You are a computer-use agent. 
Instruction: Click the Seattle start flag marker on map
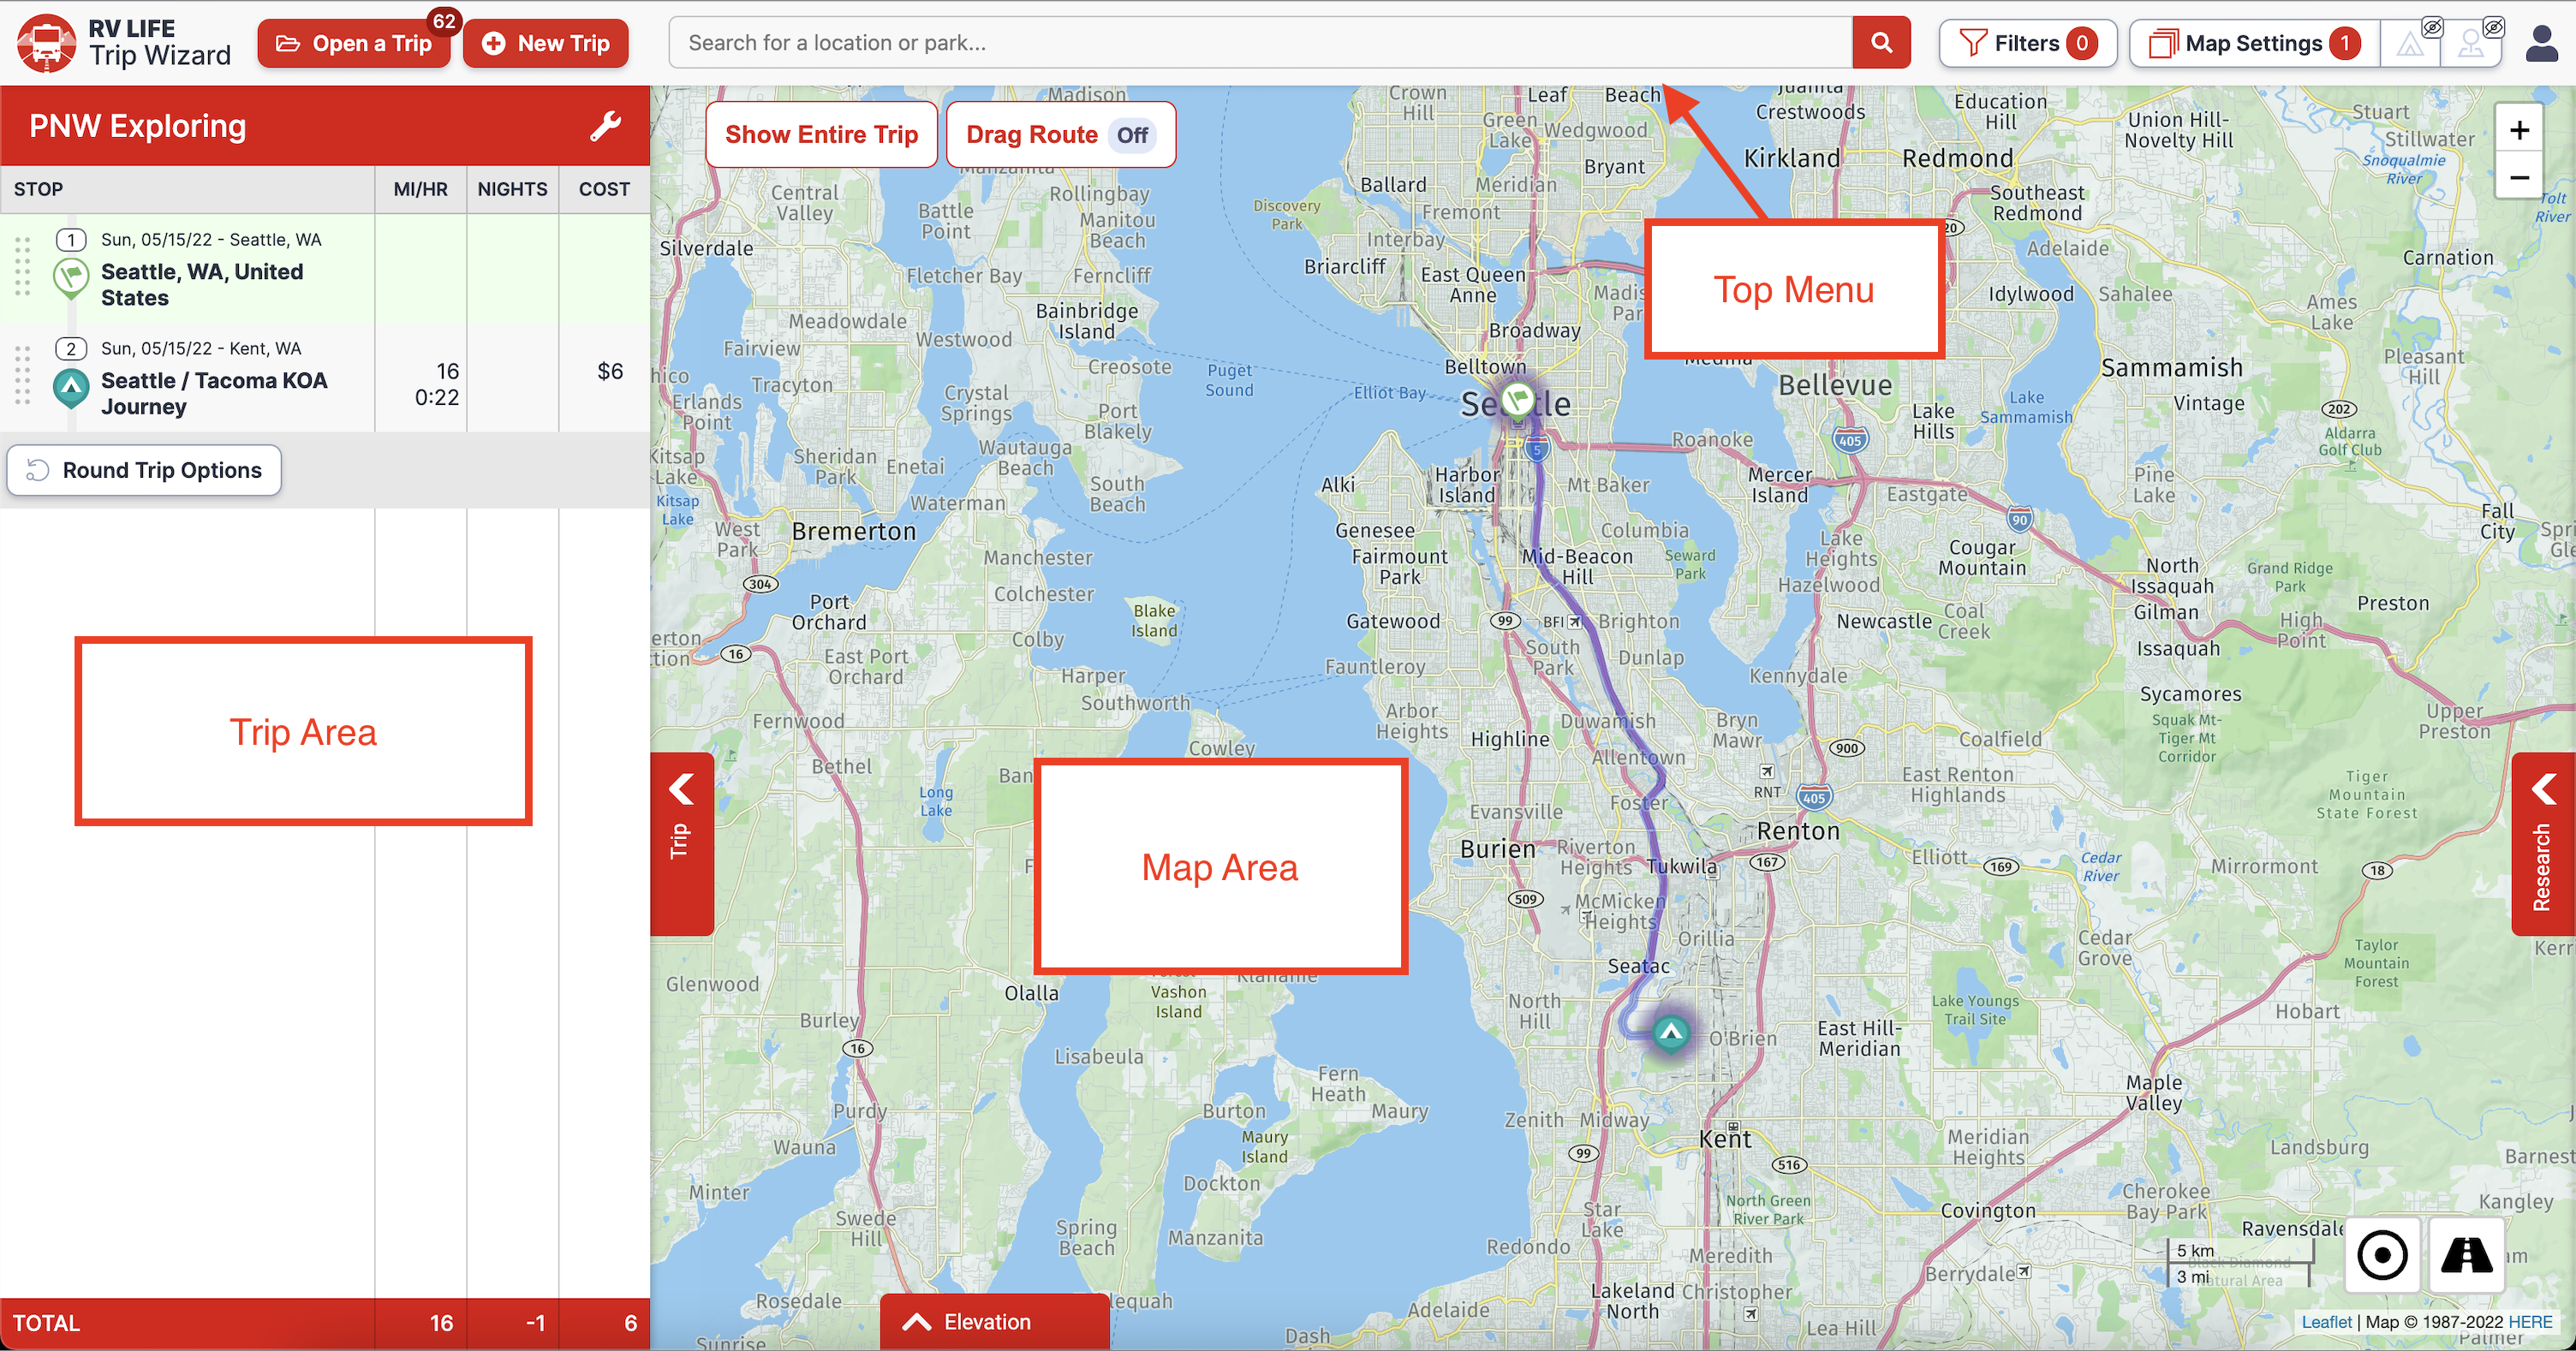point(1518,400)
